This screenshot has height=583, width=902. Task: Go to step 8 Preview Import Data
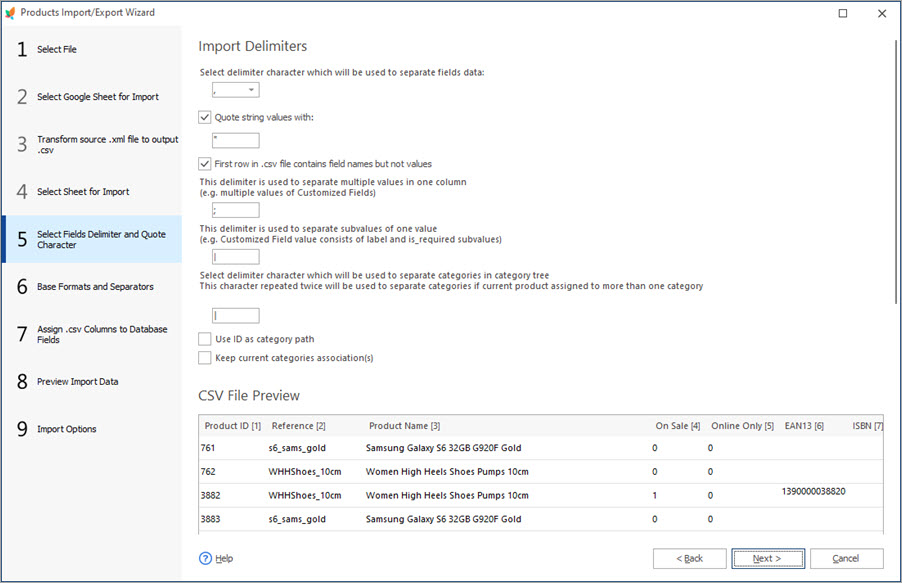[92, 382]
